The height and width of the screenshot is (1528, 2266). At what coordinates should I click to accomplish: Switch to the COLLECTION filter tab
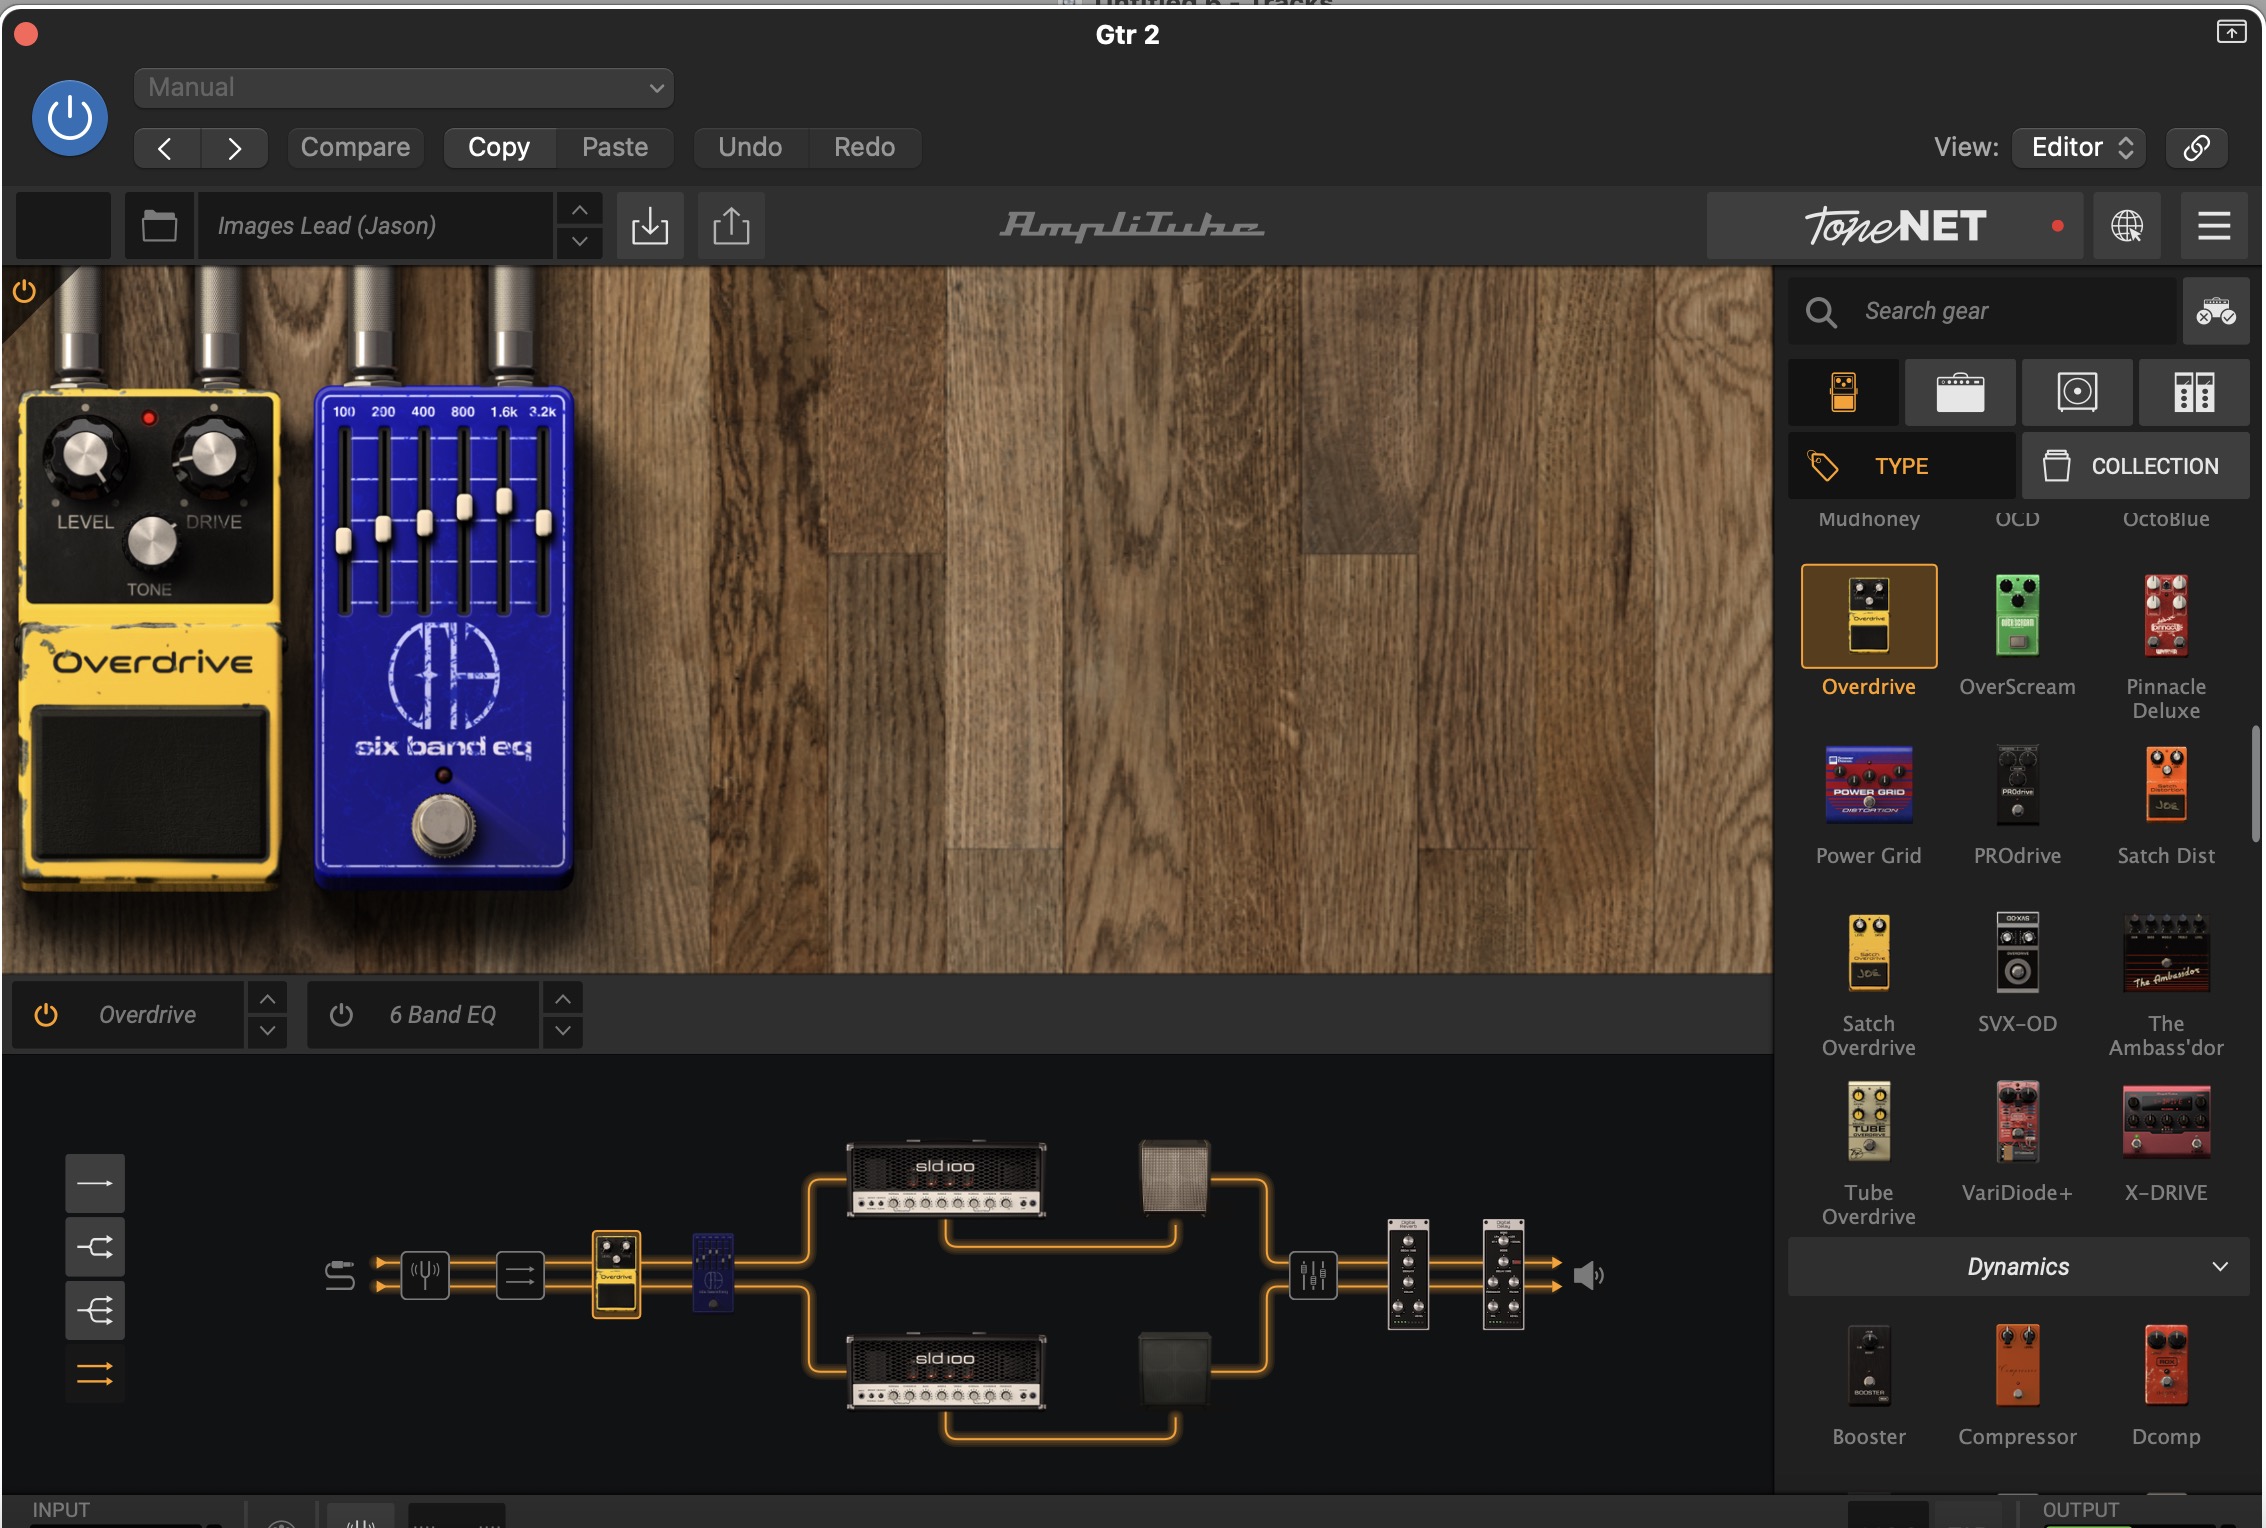pyautogui.click(x=2135, y=465)
